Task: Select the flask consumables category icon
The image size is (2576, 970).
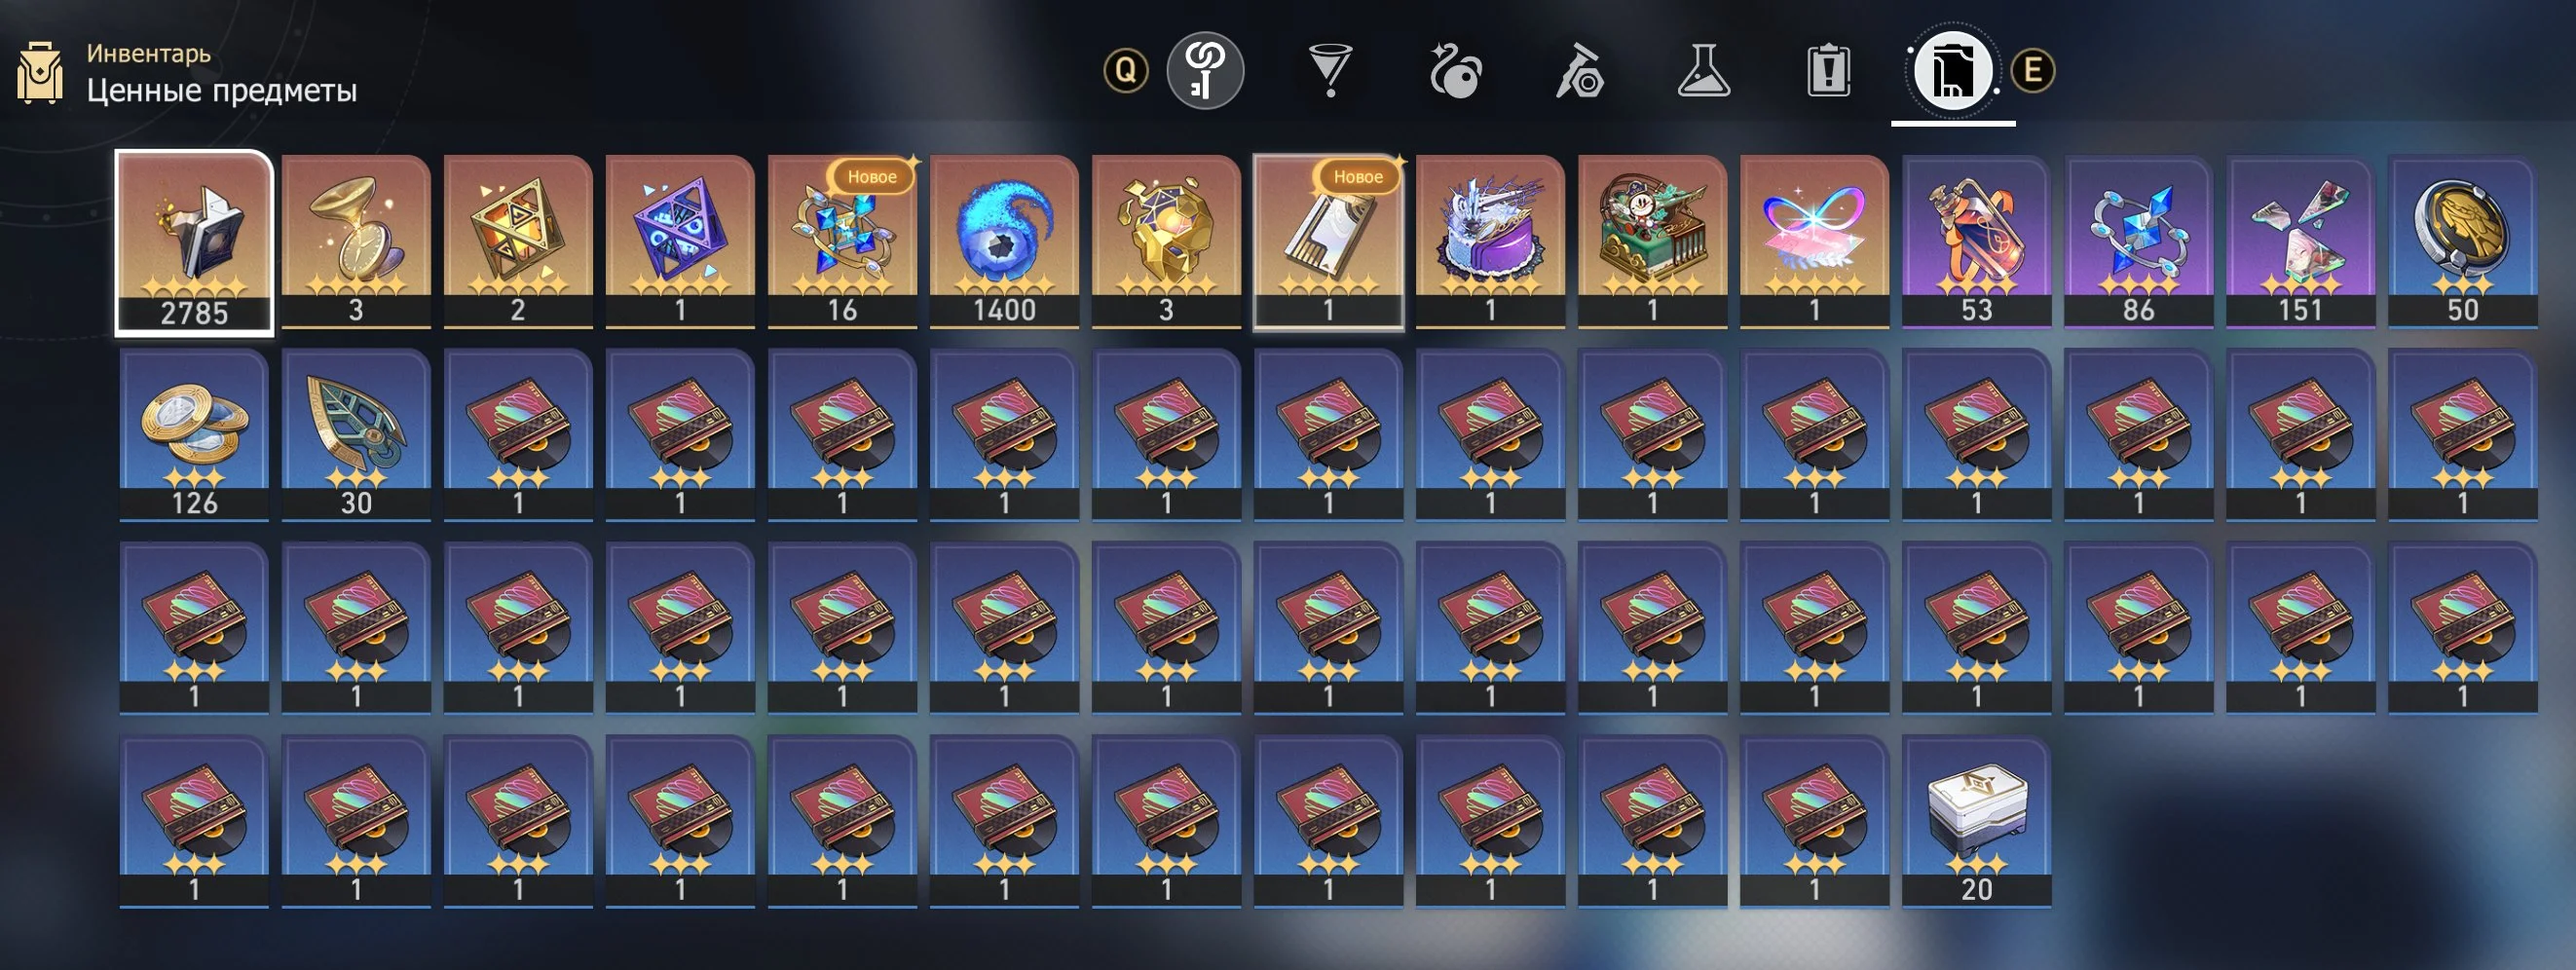Action: click(x=1703, y=71)
